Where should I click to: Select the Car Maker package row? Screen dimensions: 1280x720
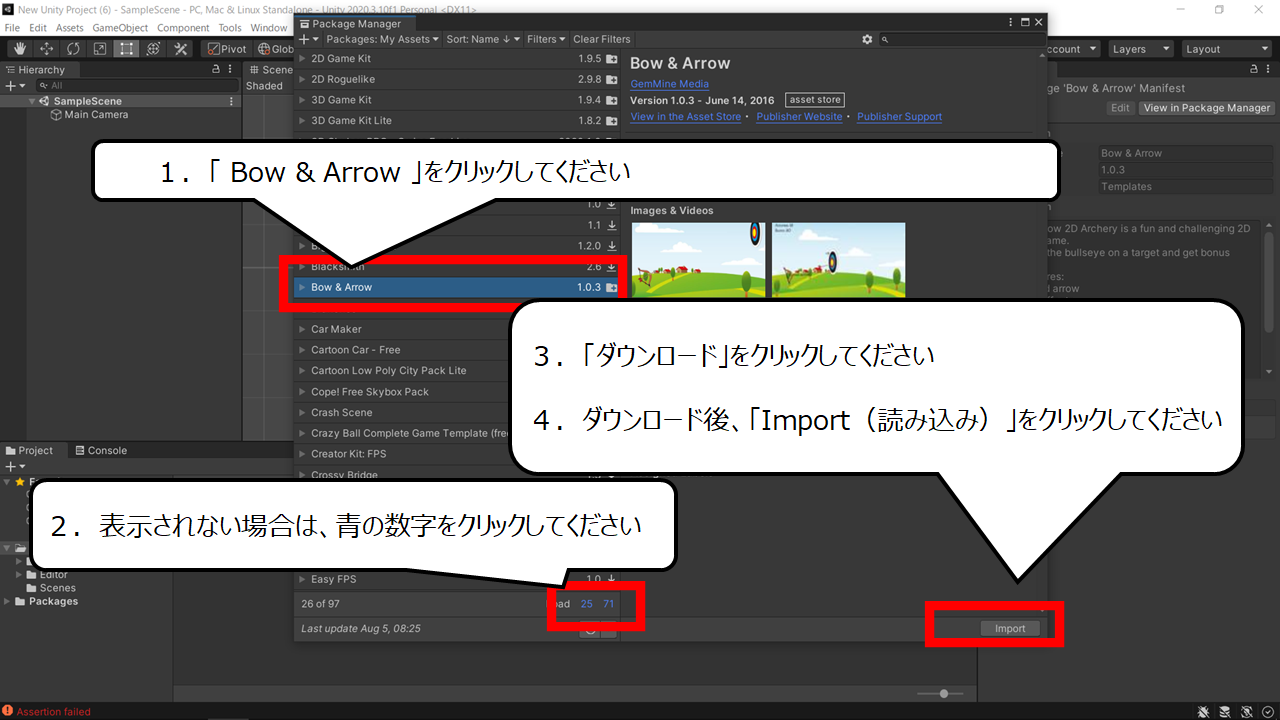click(x=456, y=329)
